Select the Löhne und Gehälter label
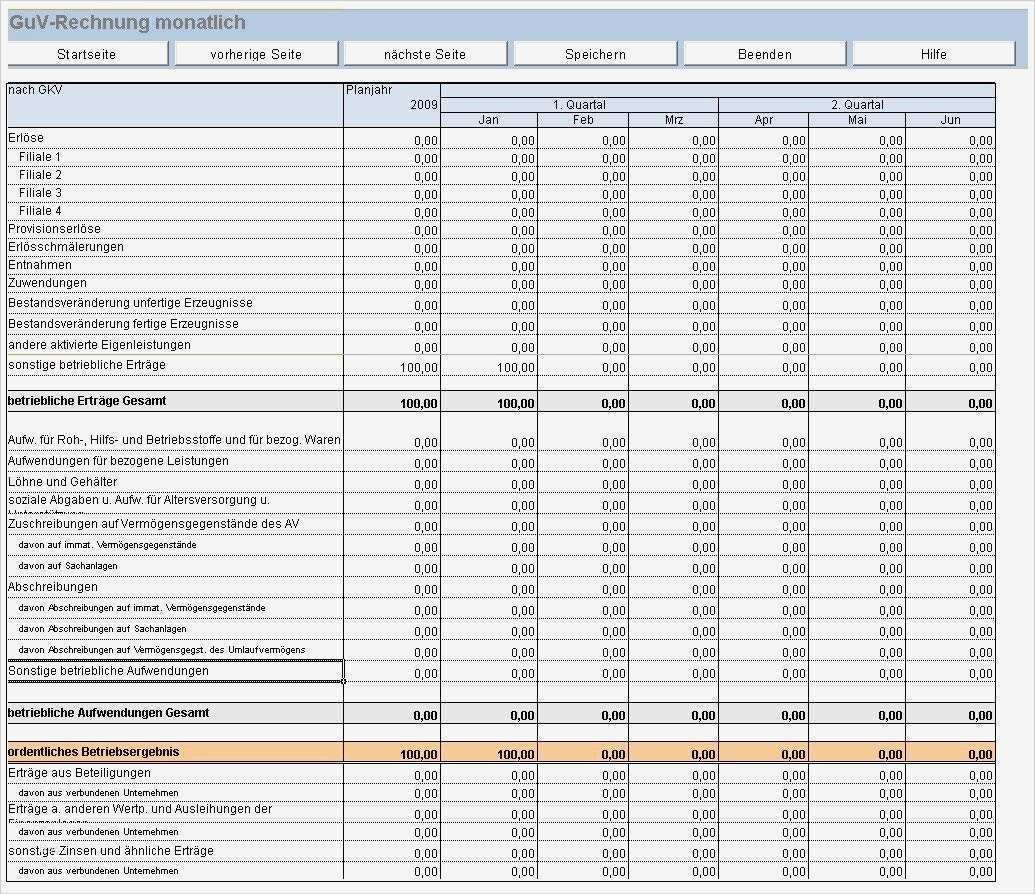Image resolution: width=1035 pixels, height=894 pixels. [63, 482]
